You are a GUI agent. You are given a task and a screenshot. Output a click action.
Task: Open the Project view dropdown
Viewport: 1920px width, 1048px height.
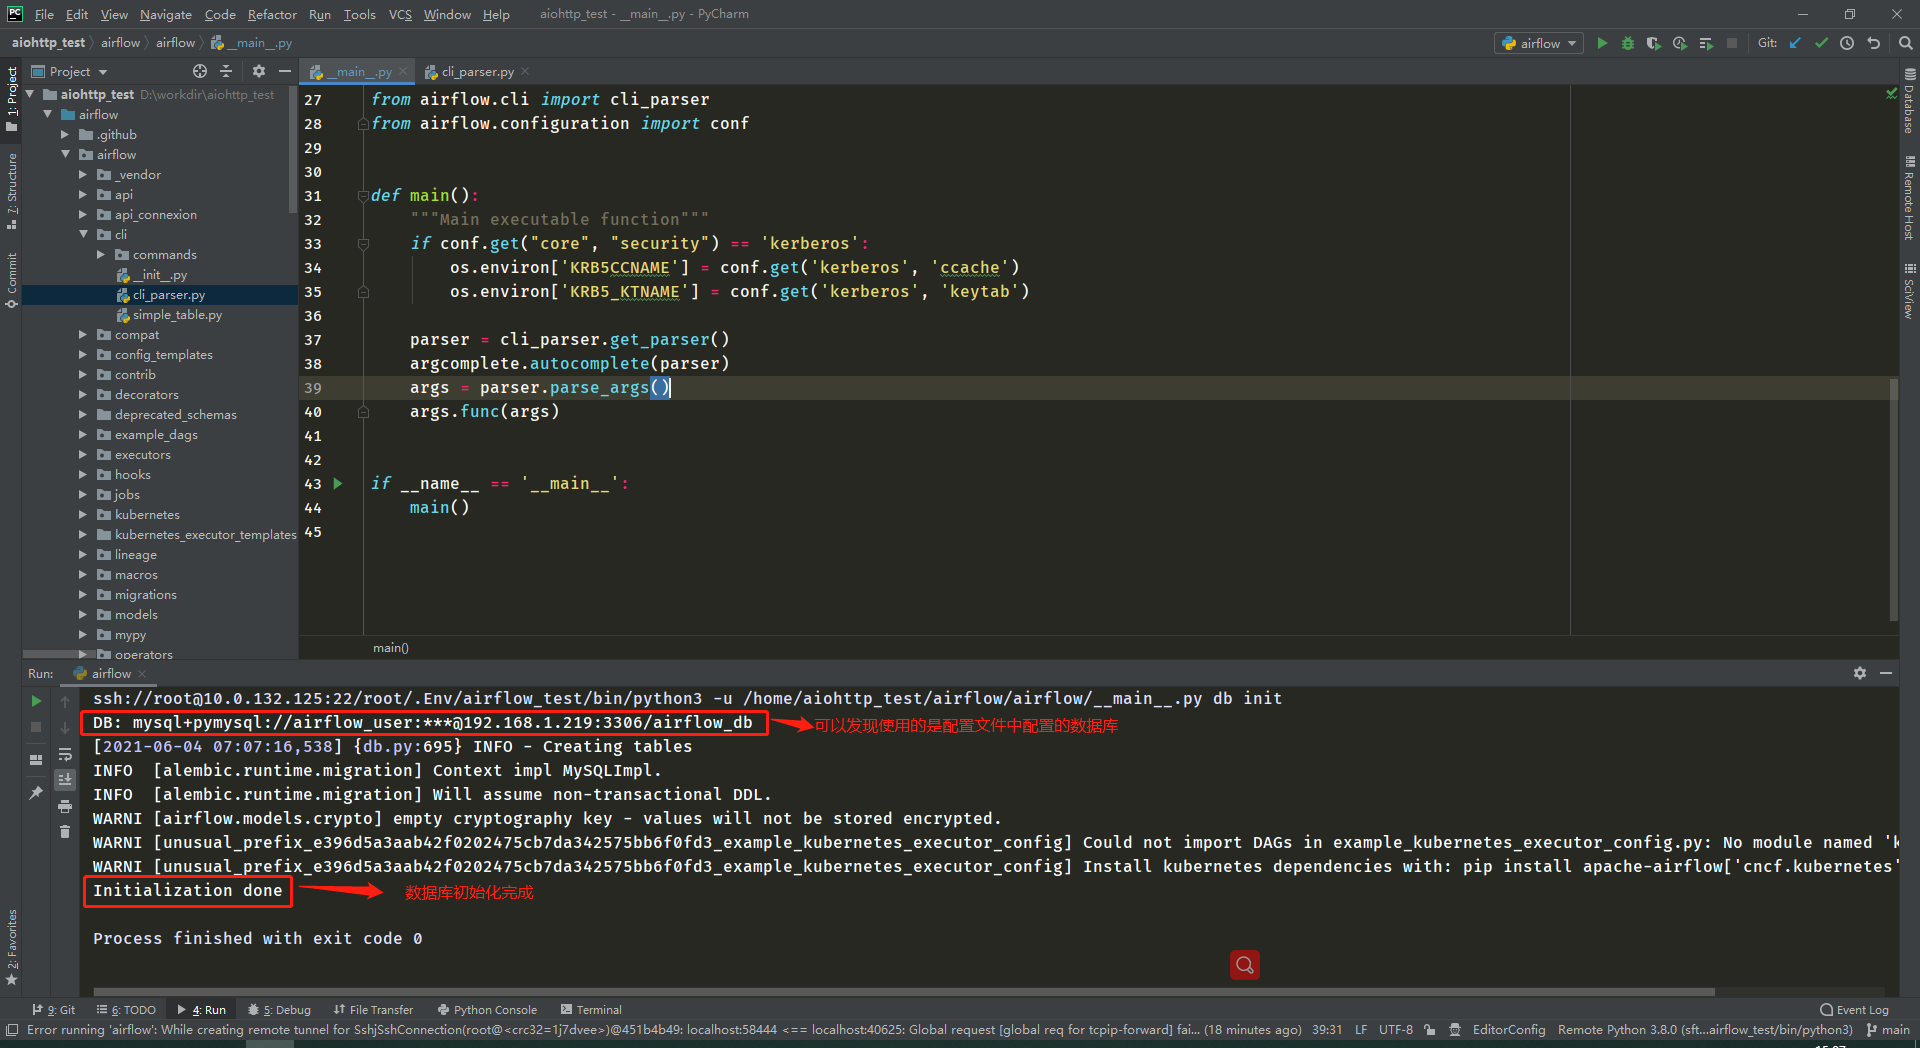pos(70,71)
